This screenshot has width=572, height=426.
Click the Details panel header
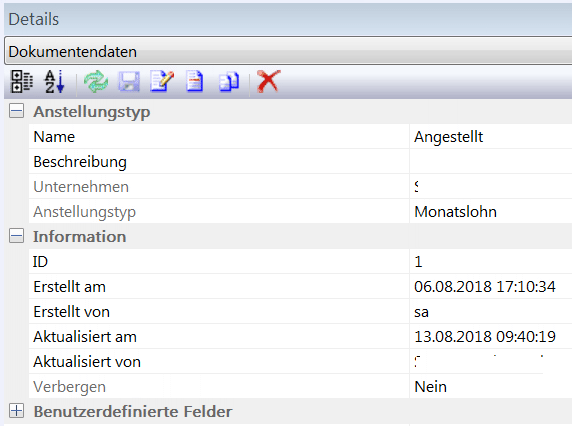288,19
